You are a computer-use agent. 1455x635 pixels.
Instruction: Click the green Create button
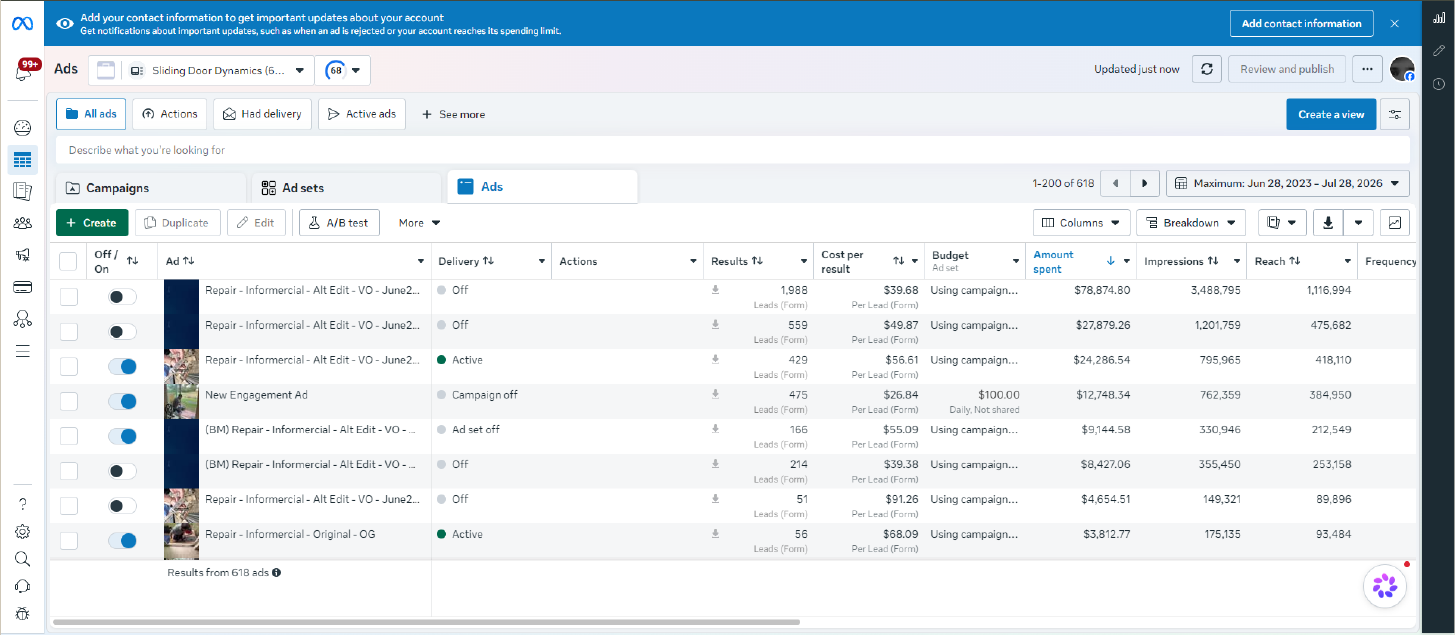tap(91, 222)
